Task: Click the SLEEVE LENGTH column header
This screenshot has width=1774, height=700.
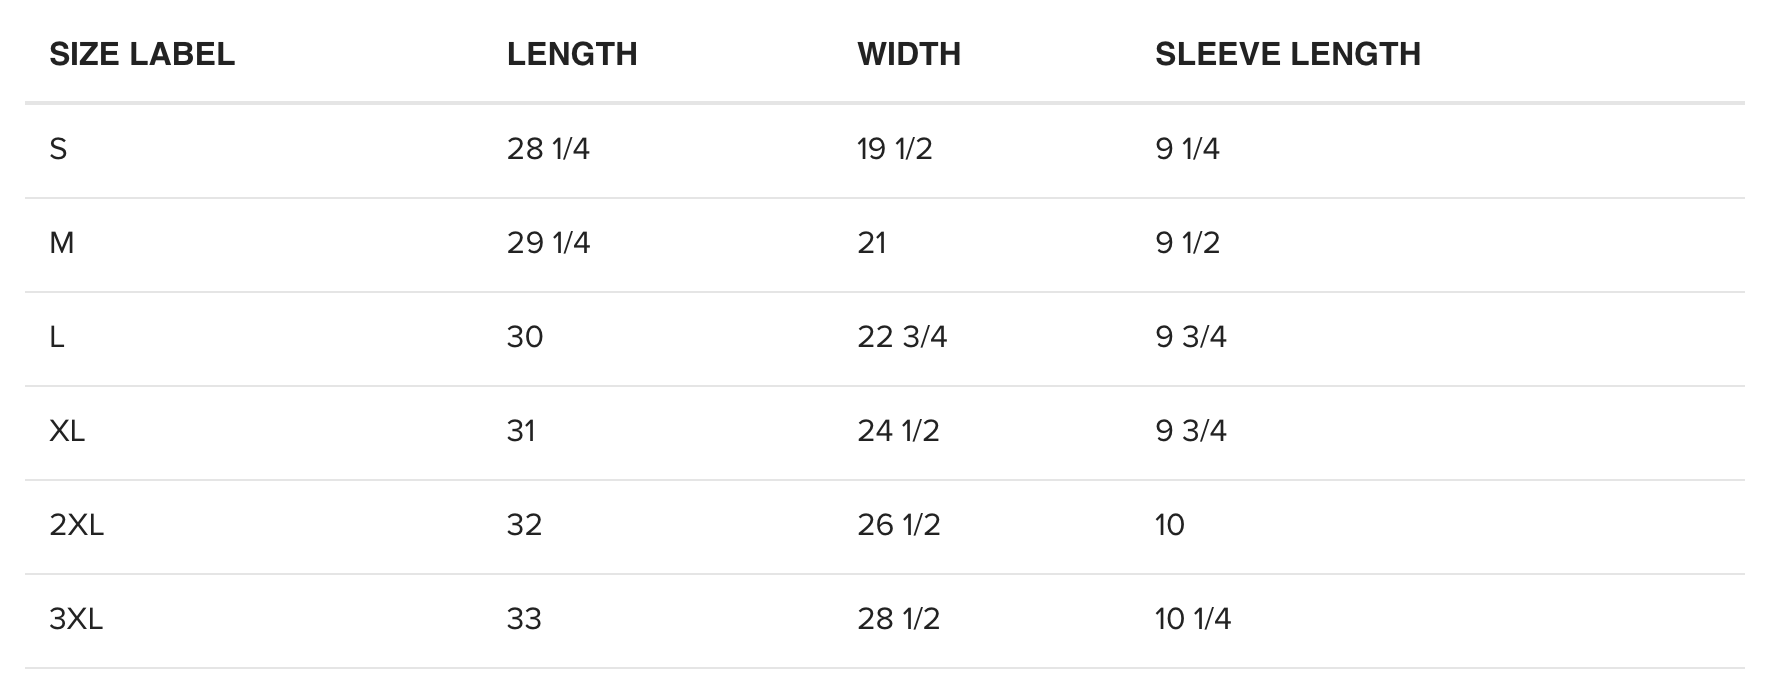Action: tap(1288, 54)
